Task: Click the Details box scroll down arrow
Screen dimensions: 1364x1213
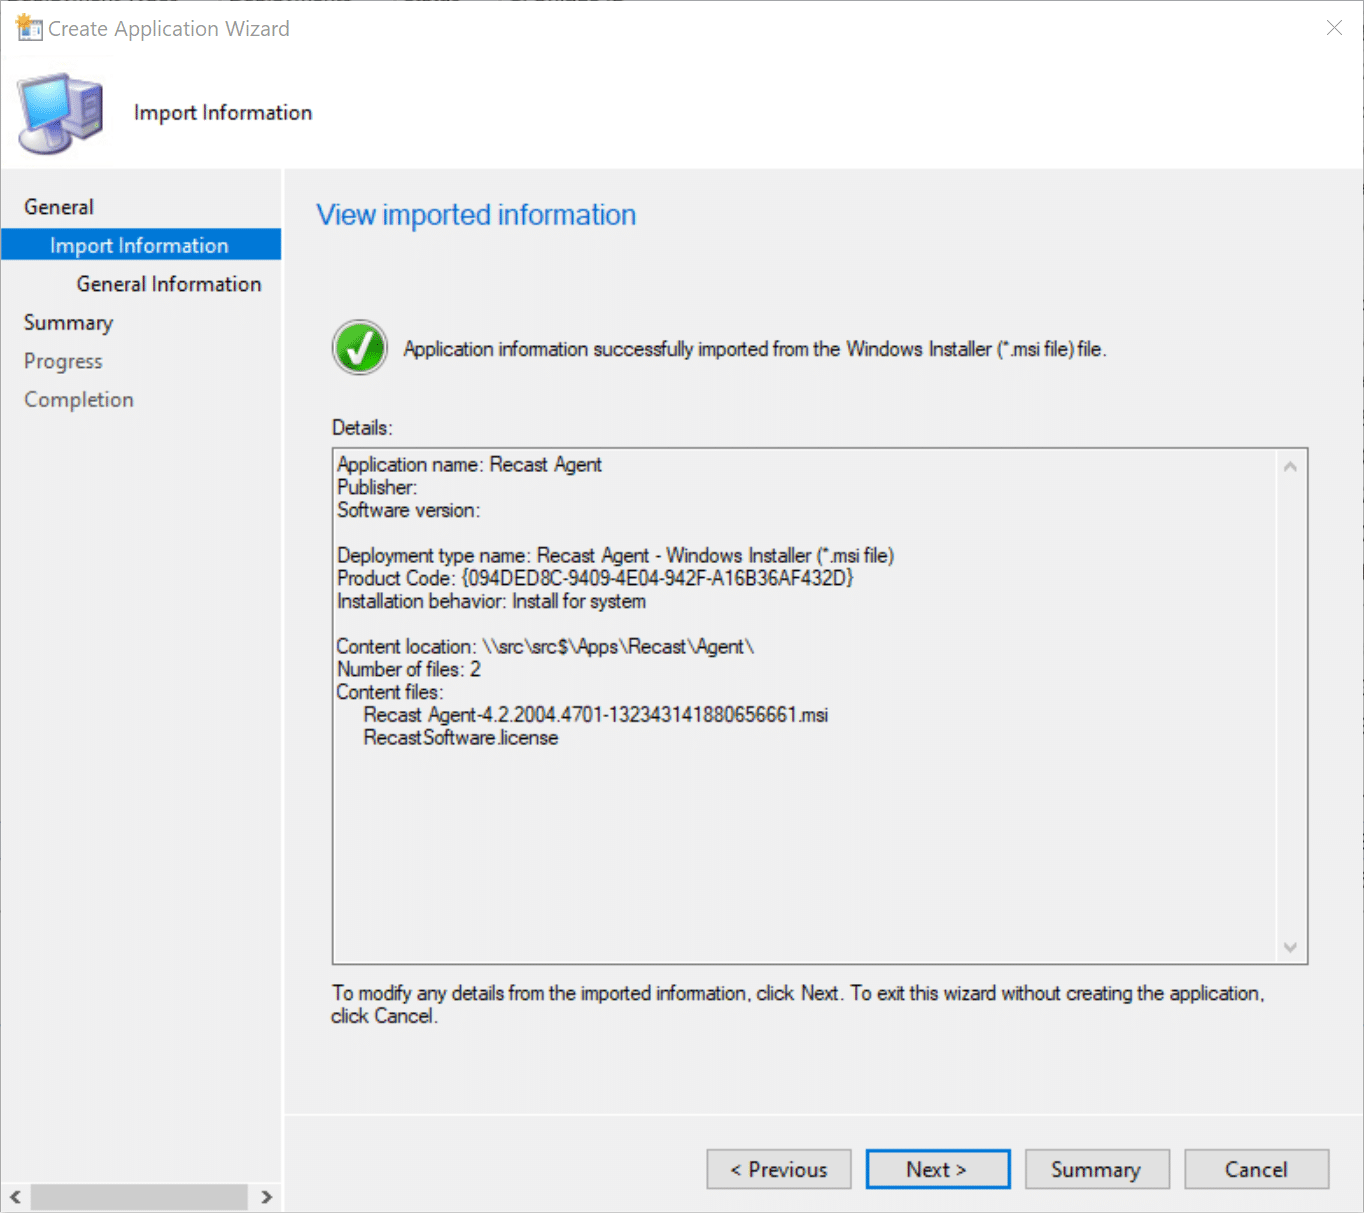Action: coord(1290,947)
